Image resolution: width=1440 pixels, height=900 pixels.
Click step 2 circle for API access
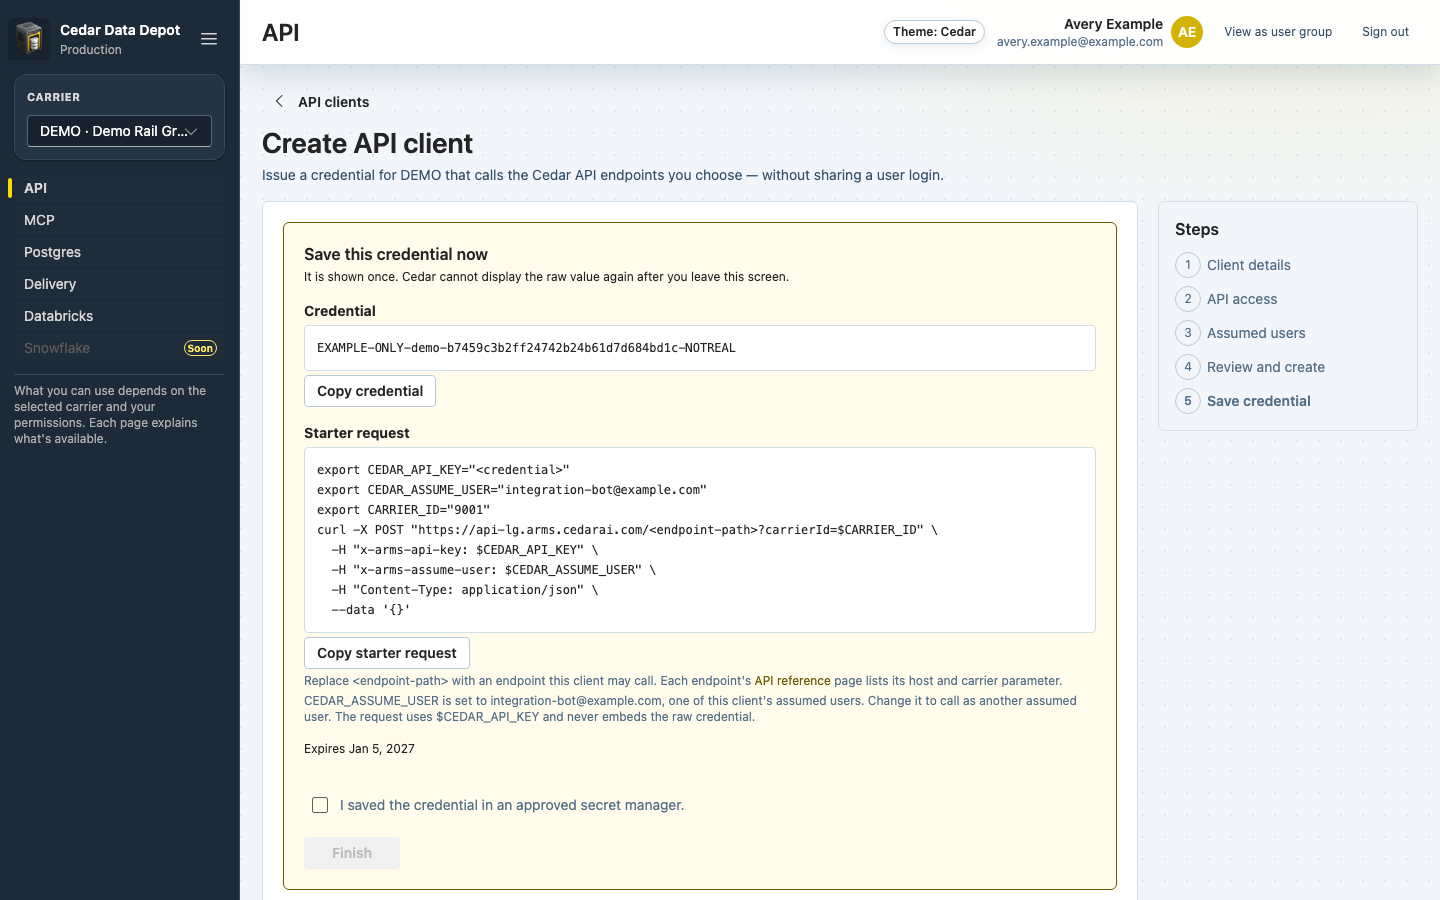coord(1188,299)
